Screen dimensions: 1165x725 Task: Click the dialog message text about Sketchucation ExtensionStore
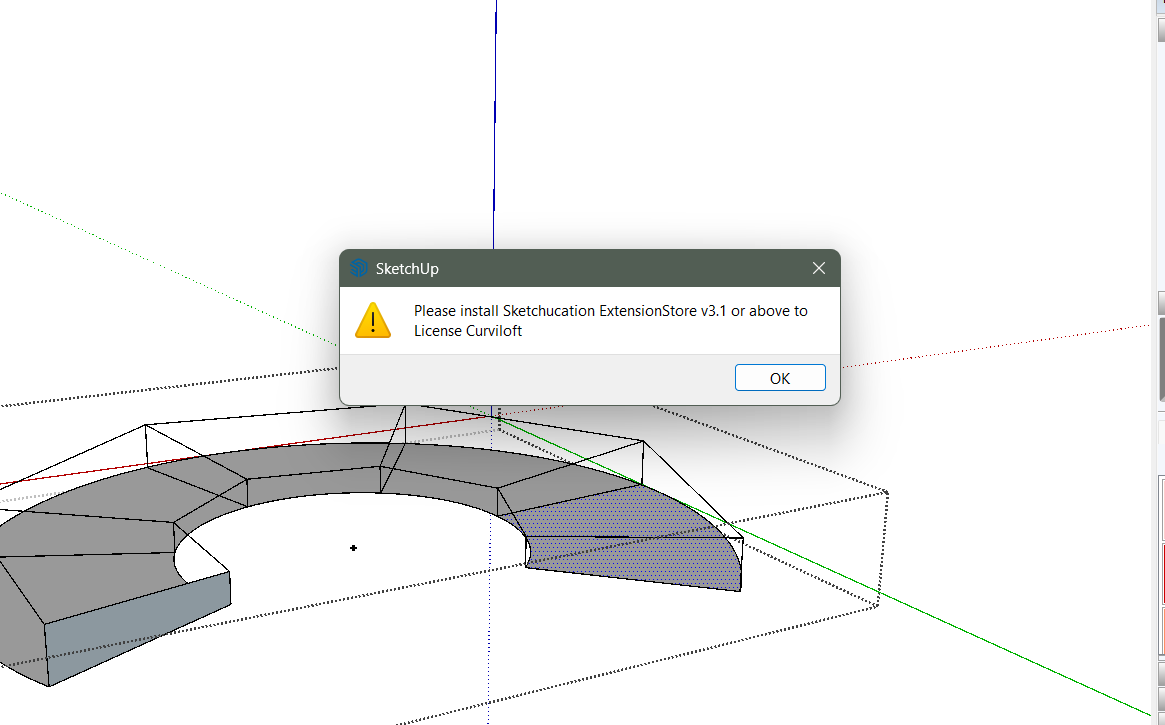[610, 320]
